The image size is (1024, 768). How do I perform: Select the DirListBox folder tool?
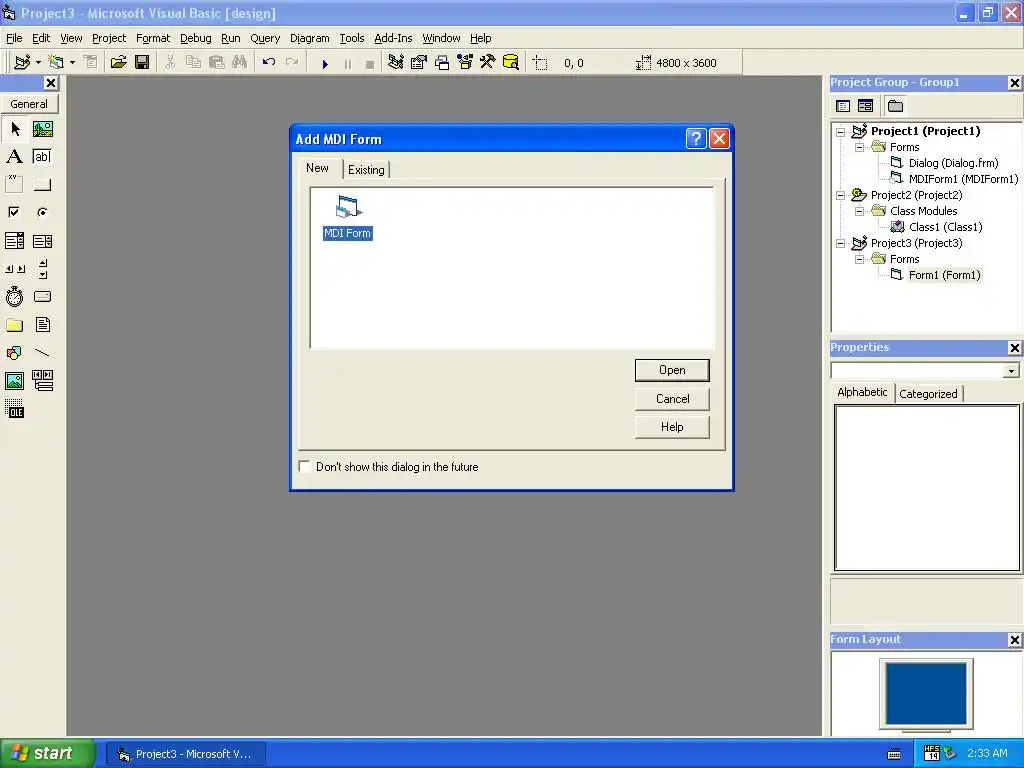[x=14, y=325]
